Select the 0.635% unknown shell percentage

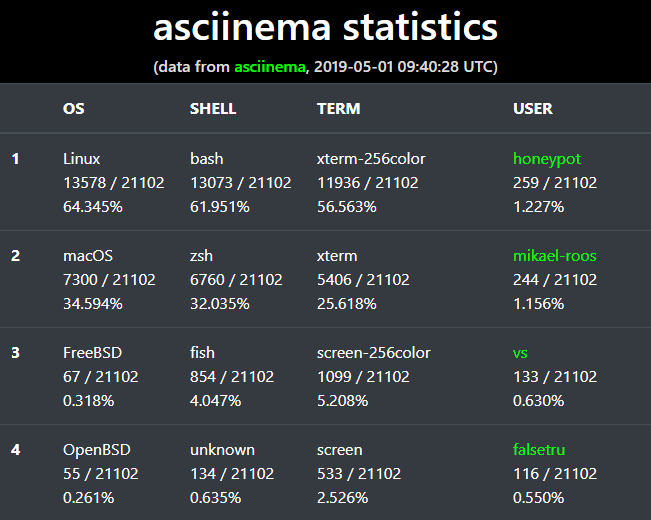coord(215,498)
